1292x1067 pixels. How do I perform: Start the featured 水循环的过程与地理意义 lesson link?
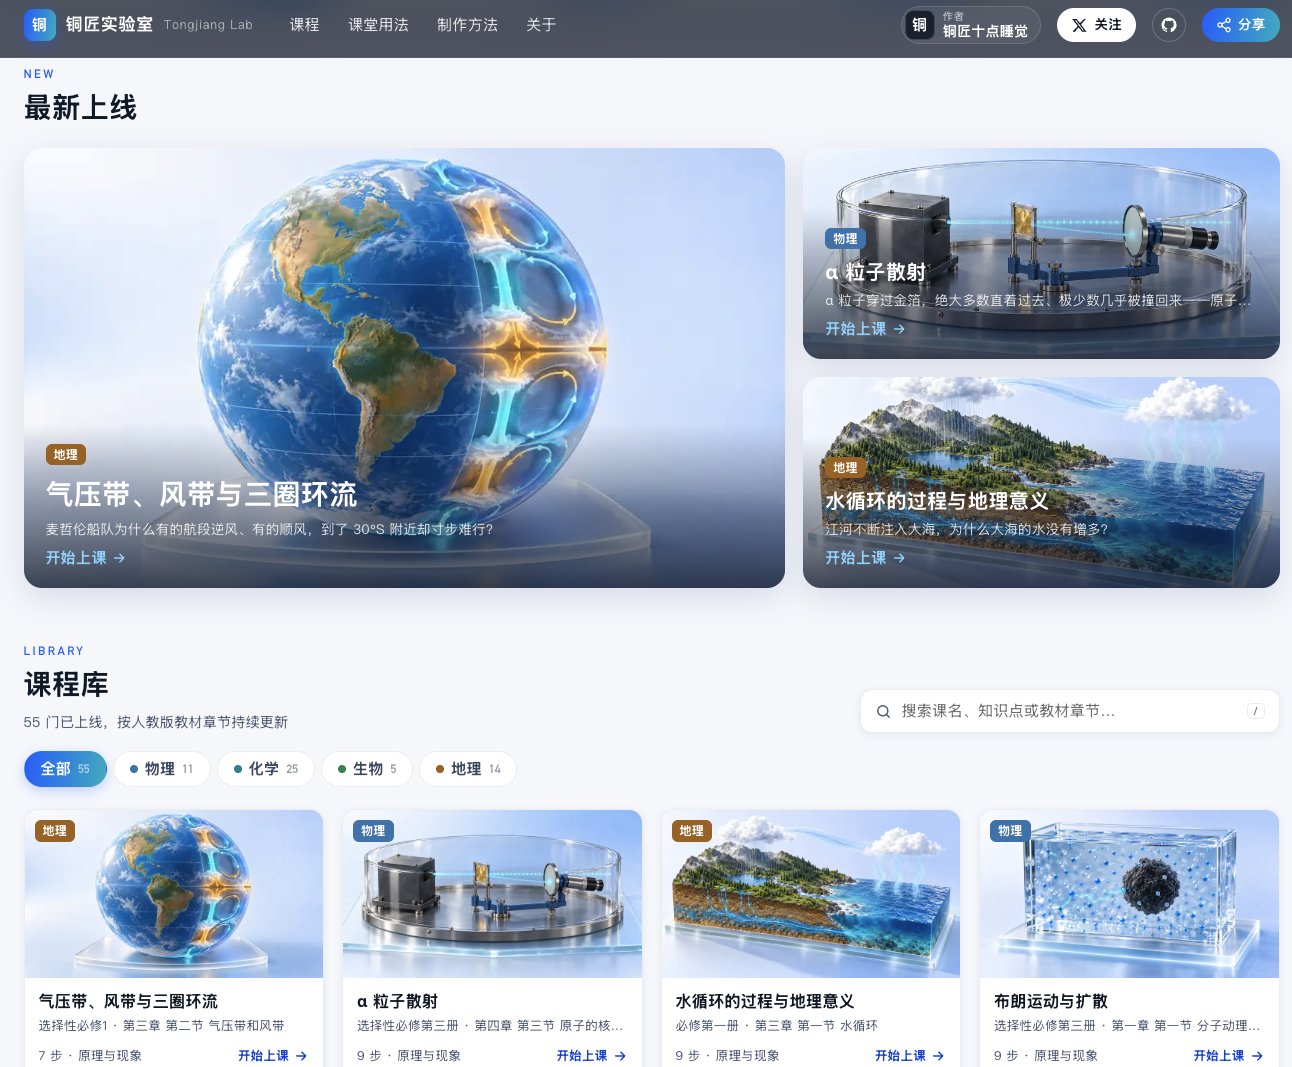tap(865, 558)
